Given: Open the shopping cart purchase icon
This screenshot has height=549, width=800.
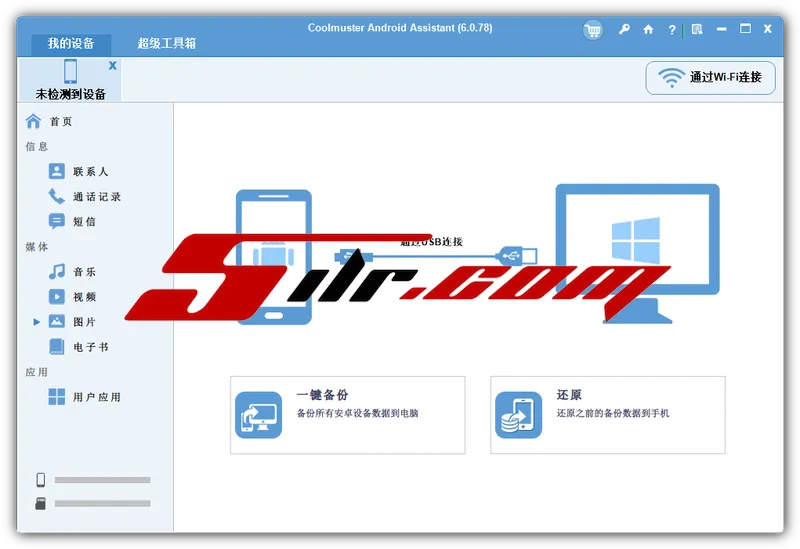Looking at the screenshot, I should pos(593,30).
